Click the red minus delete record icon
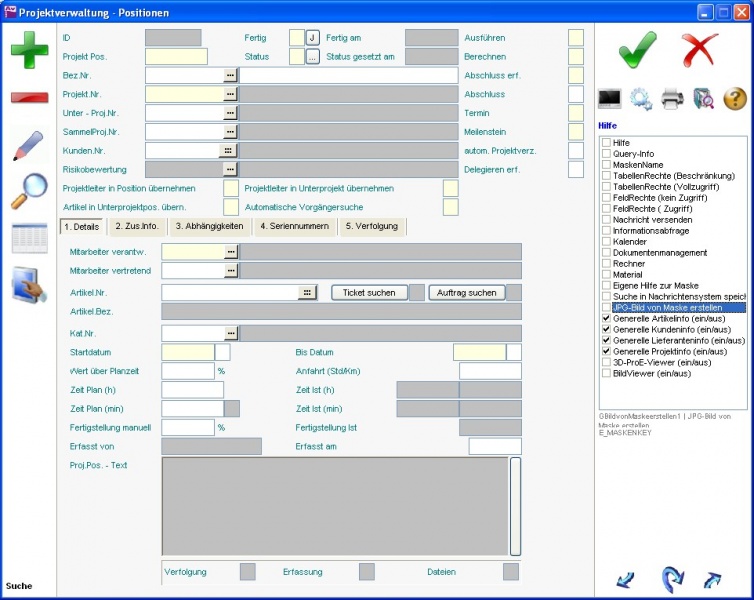 [29, 97]
